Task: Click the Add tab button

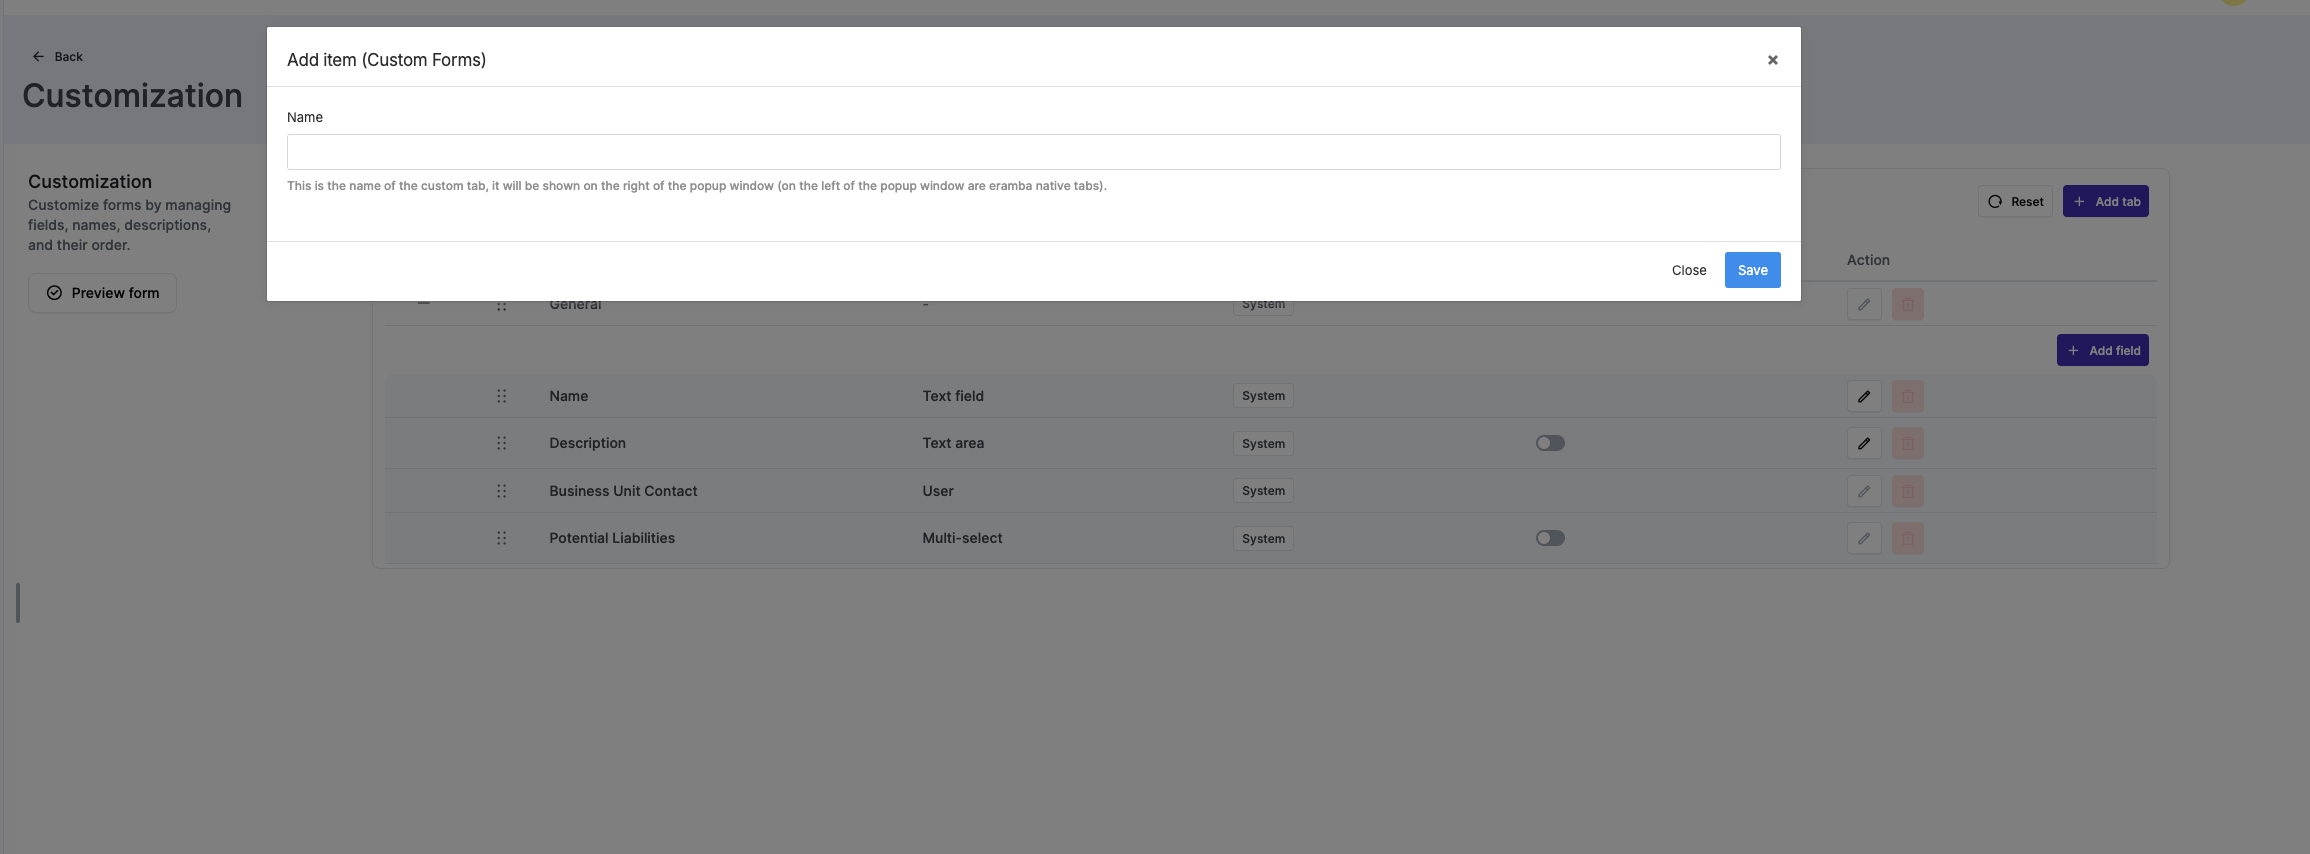Action: (x=2105, y=201)
